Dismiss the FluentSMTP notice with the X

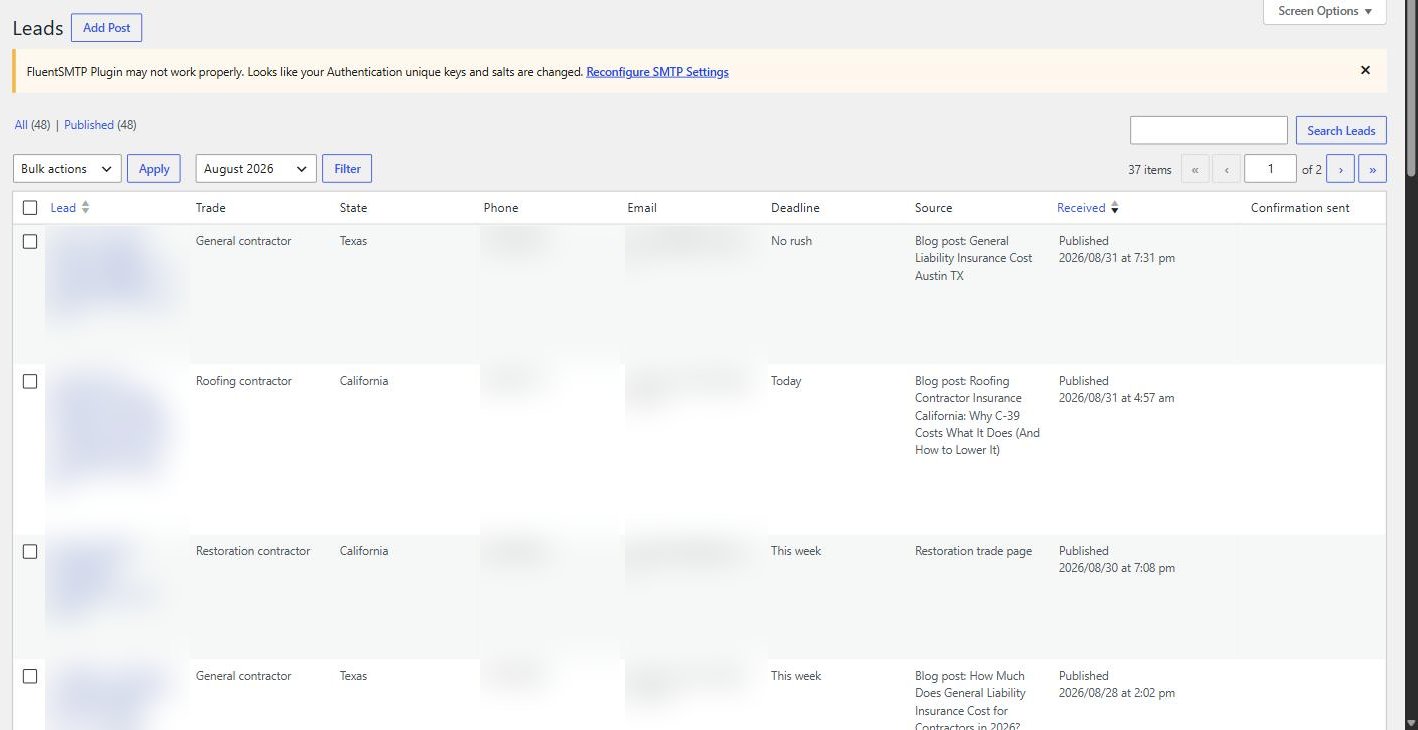(1365, 70)
